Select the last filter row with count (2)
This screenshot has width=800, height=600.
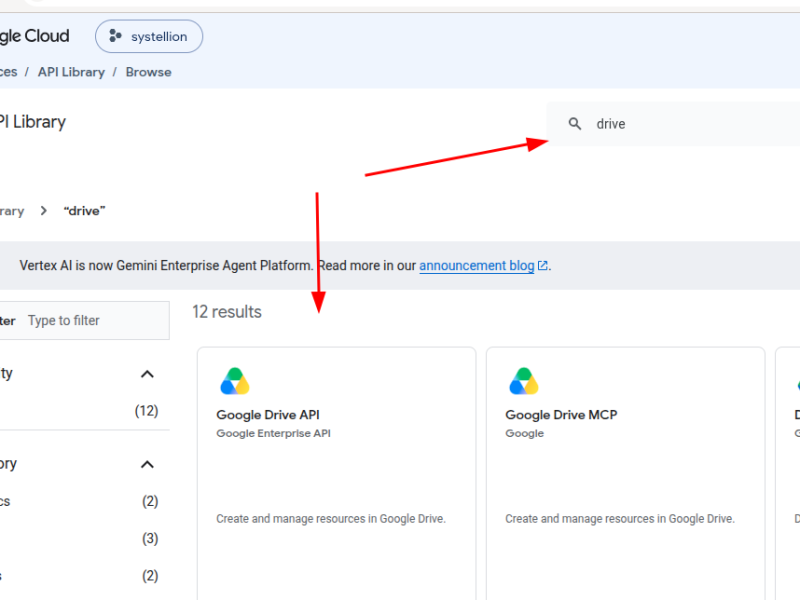pos(79,576)
